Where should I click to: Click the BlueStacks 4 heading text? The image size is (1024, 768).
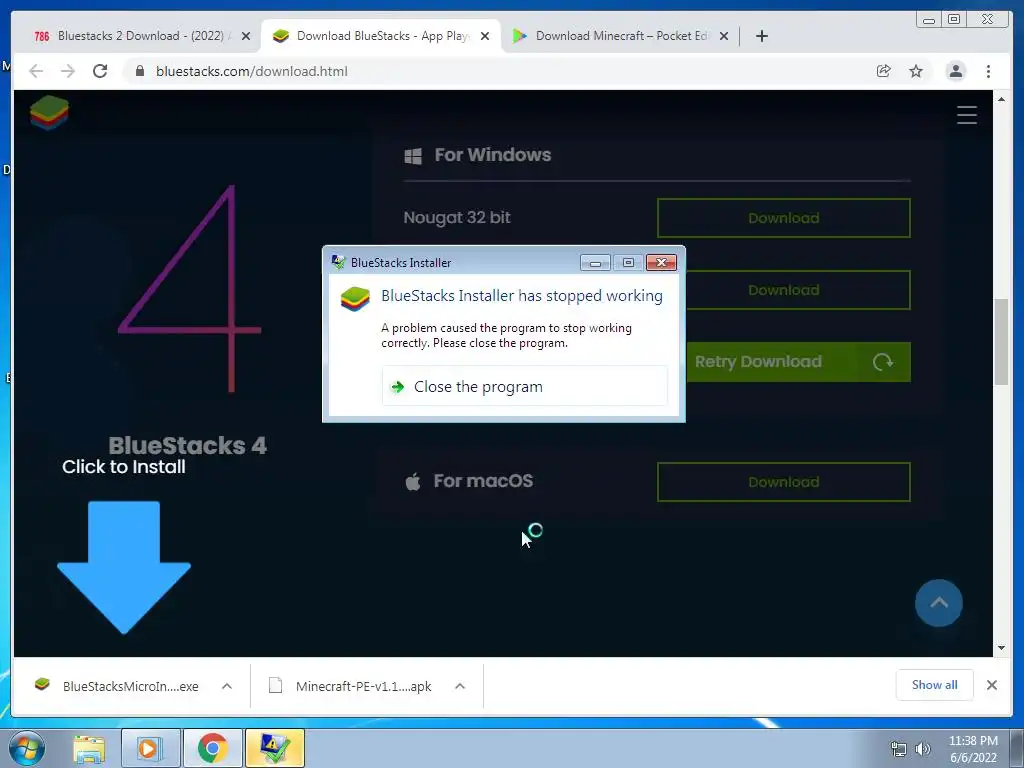187,445
